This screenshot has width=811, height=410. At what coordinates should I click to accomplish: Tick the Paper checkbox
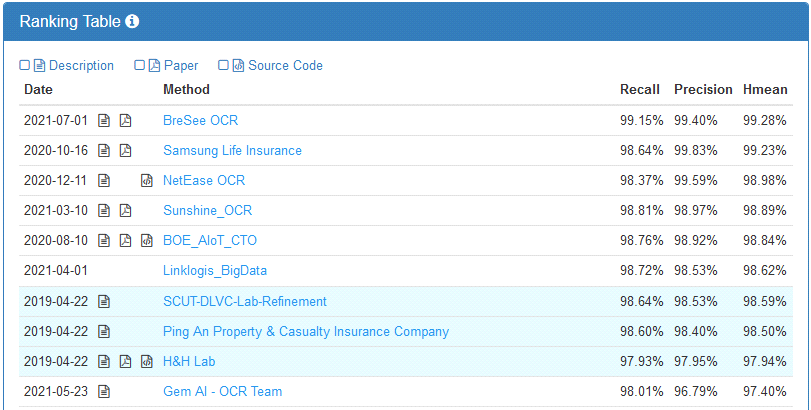(139, 65)
